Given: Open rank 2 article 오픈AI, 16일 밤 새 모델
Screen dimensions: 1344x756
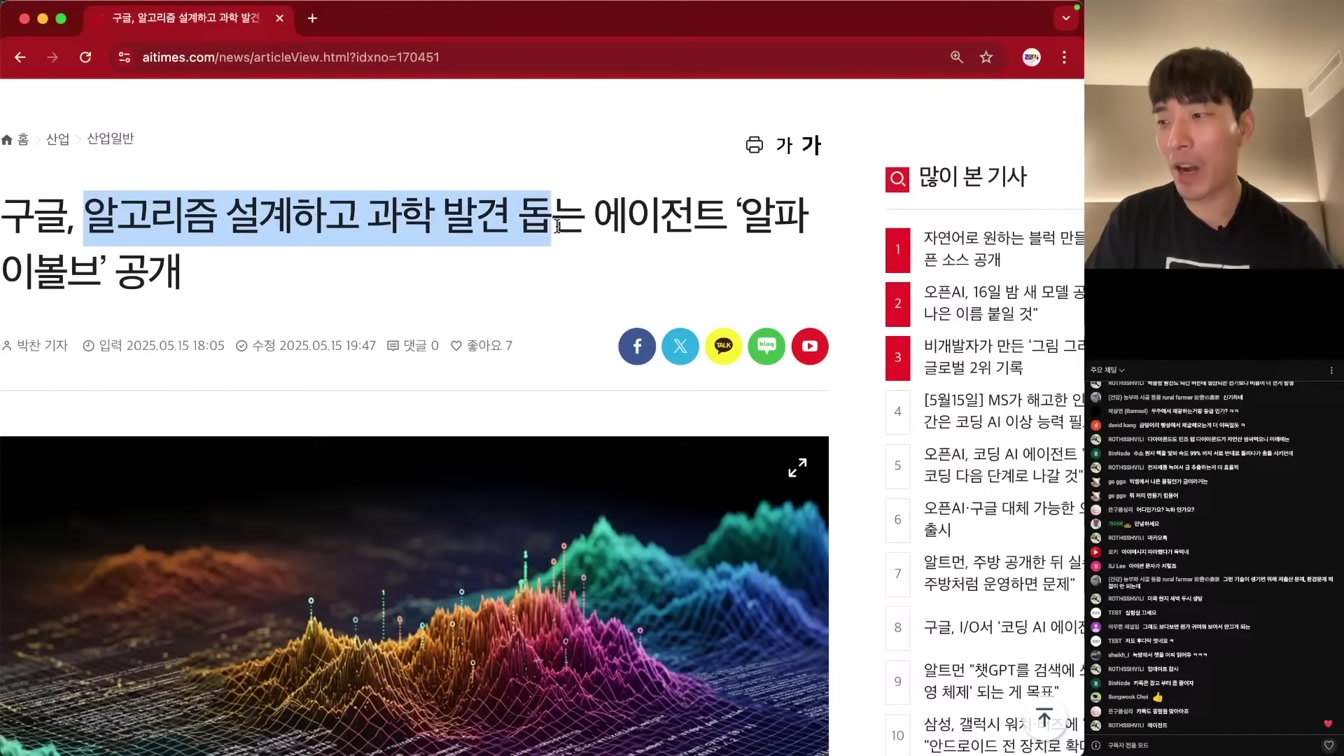Looking at the screenshot, I should tap(1004, 303).
